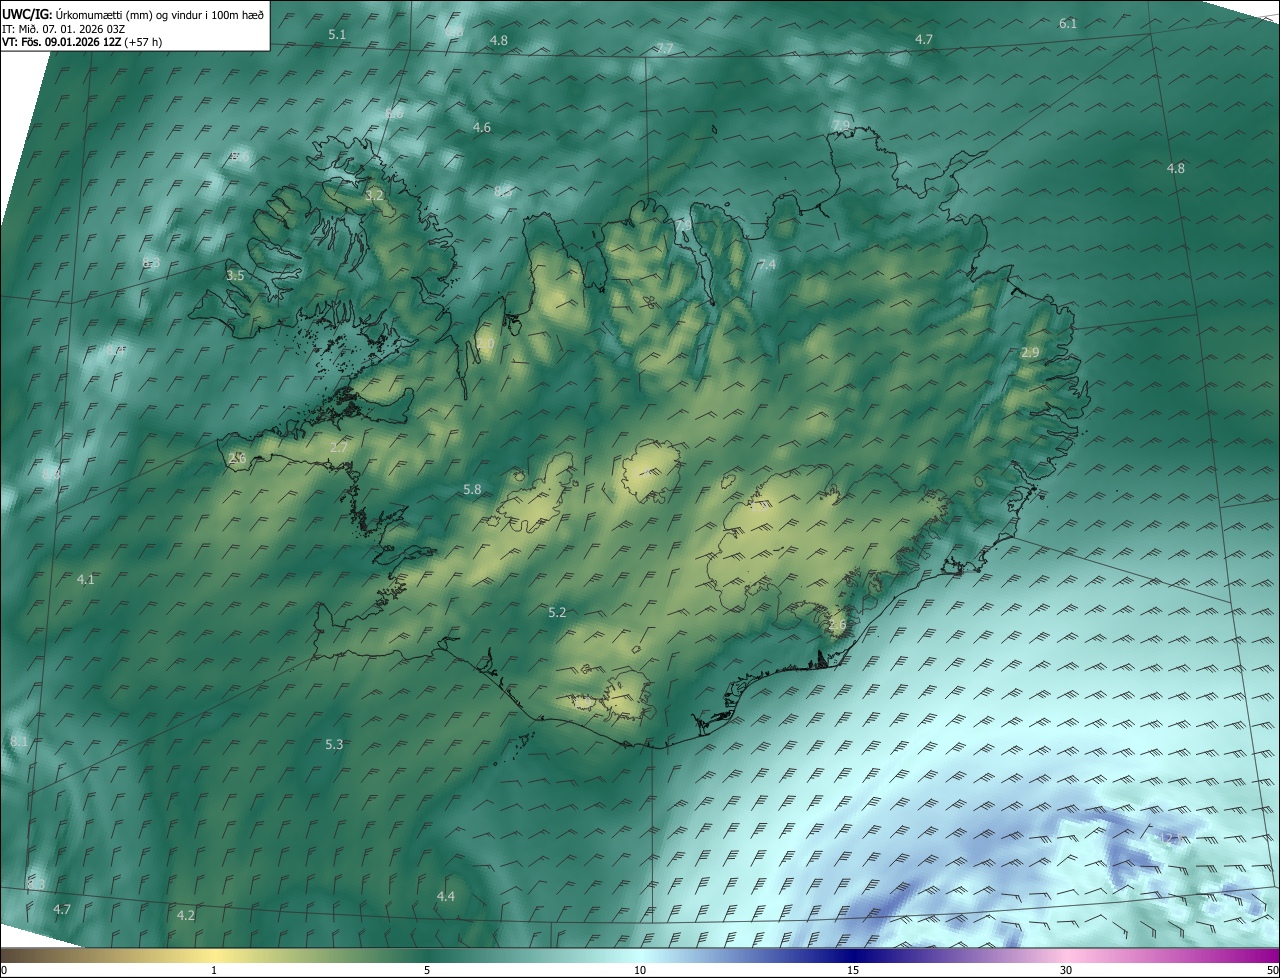The width and height of the screenshot is (1280, 978).
Task: Click the 4.6 value label
Action: (x=482, y=128)
